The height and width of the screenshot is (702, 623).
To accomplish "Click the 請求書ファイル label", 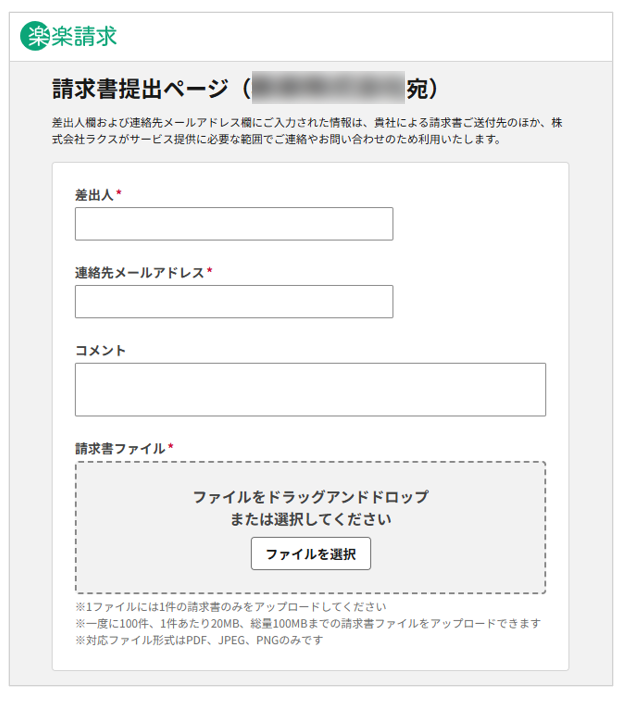I will [119, 448].
